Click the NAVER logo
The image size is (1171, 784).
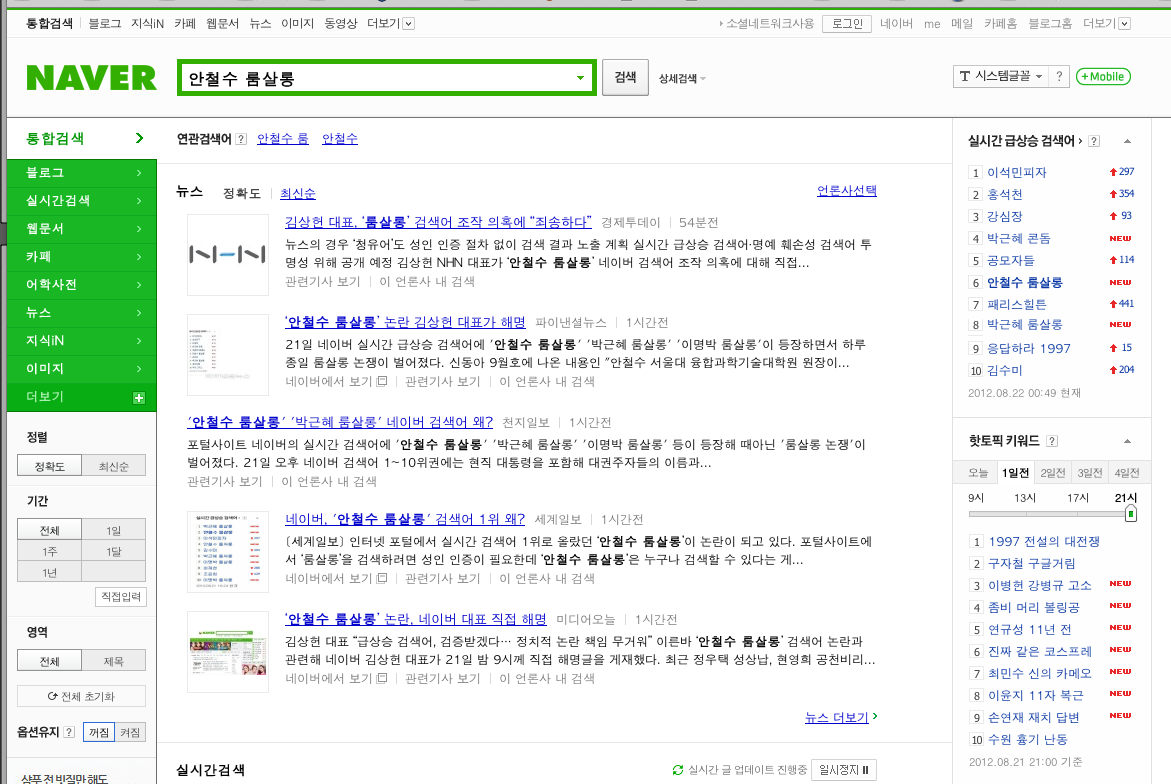click(91, 78)
